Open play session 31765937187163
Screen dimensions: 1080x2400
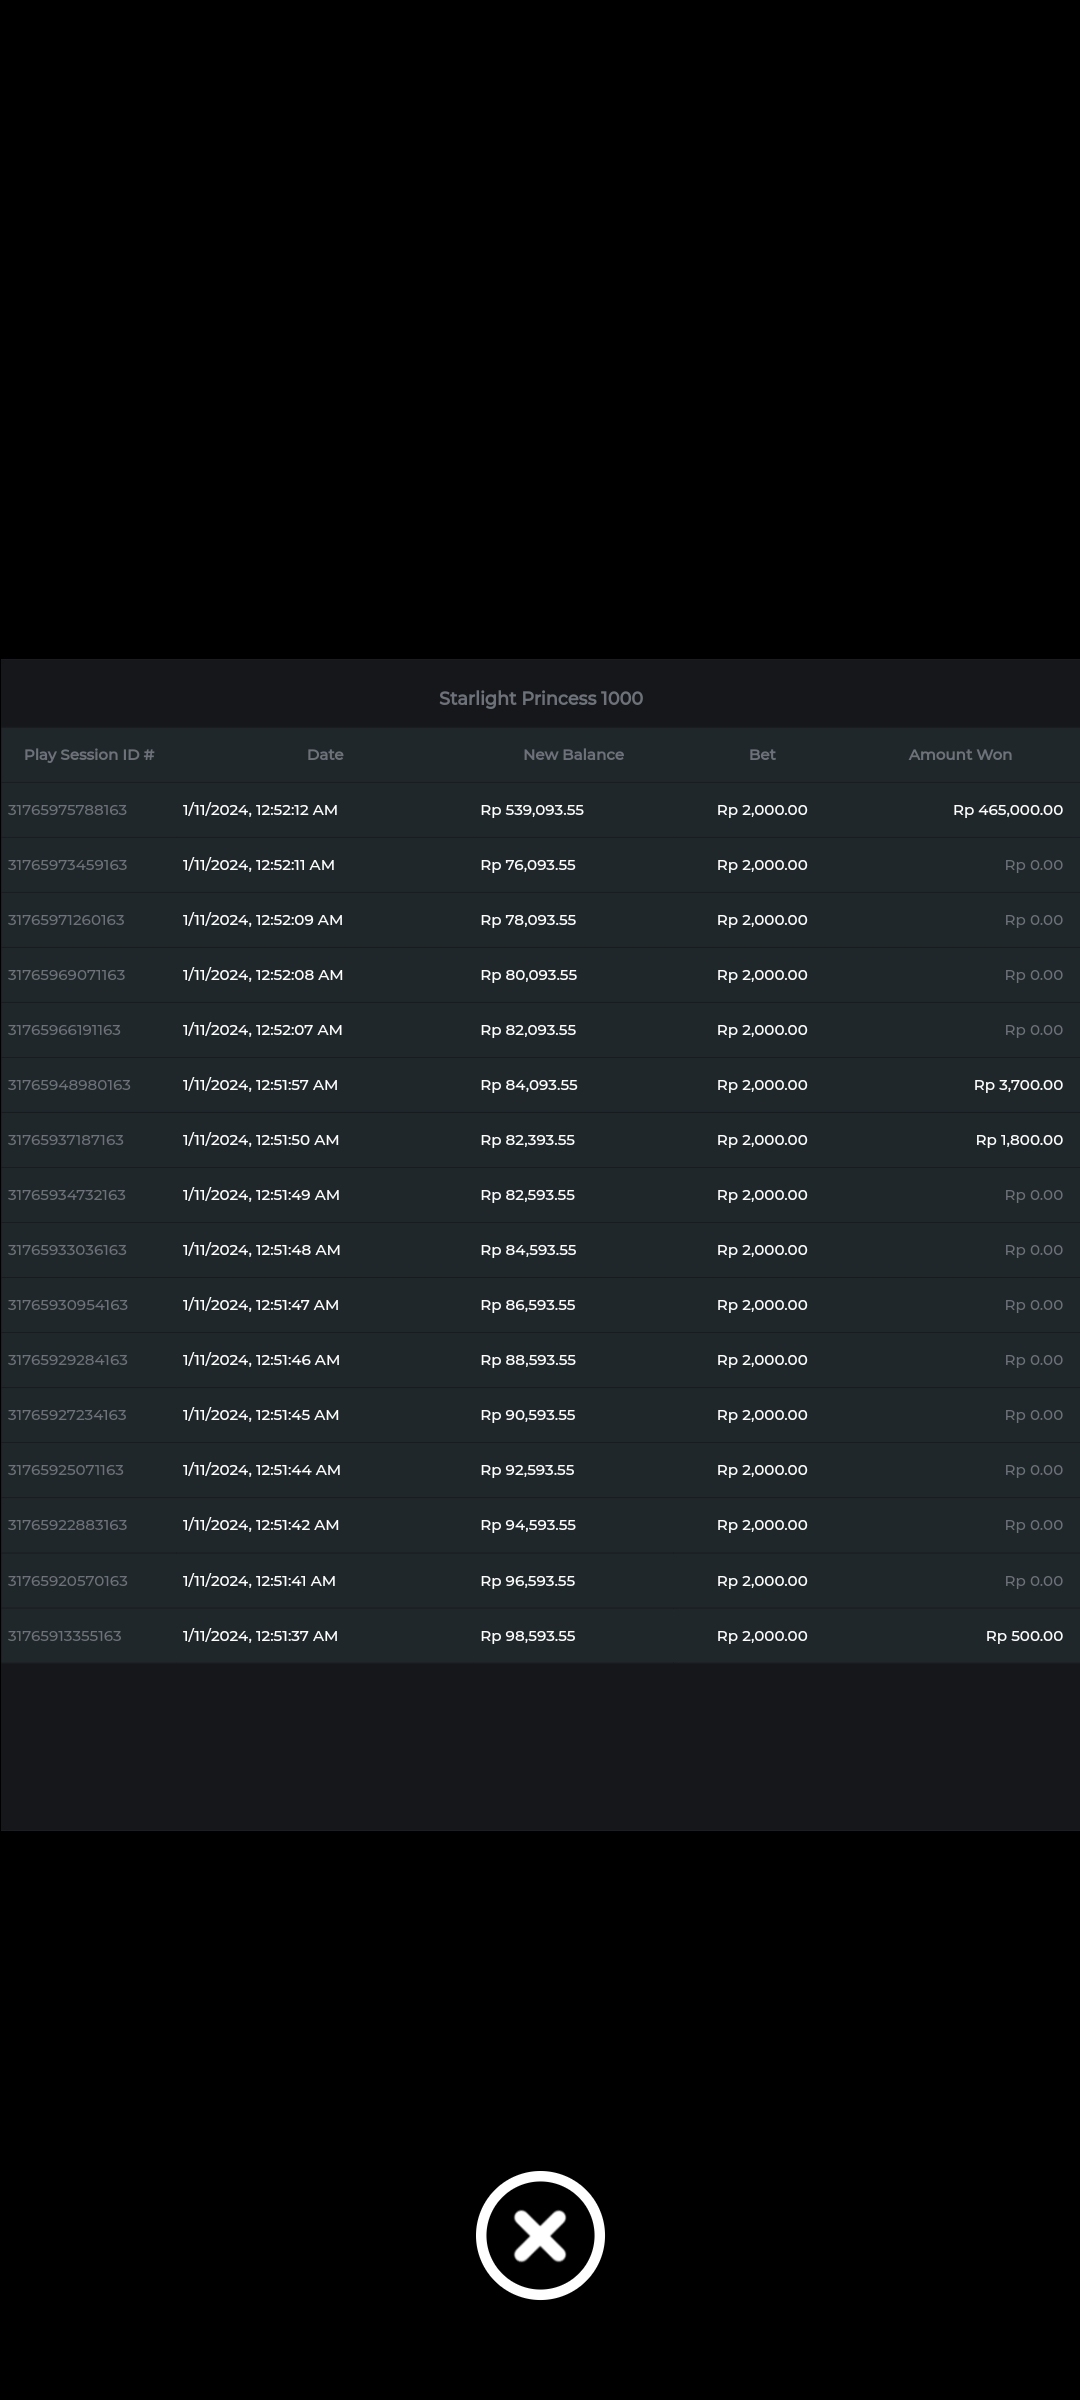[66, 1140]
